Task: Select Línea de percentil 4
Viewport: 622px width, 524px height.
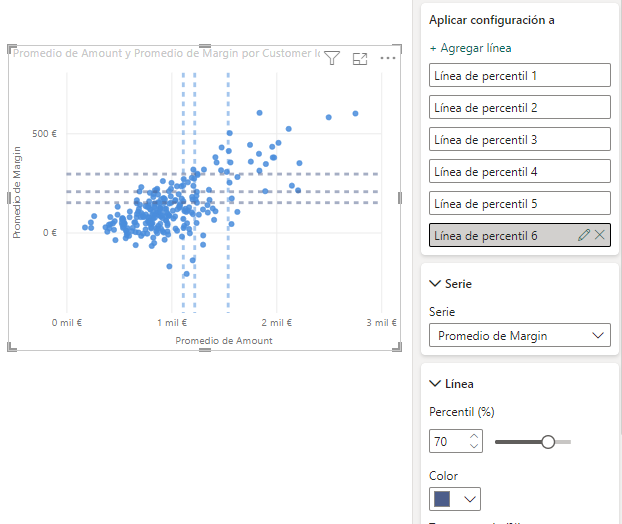Action: [519, 172]
